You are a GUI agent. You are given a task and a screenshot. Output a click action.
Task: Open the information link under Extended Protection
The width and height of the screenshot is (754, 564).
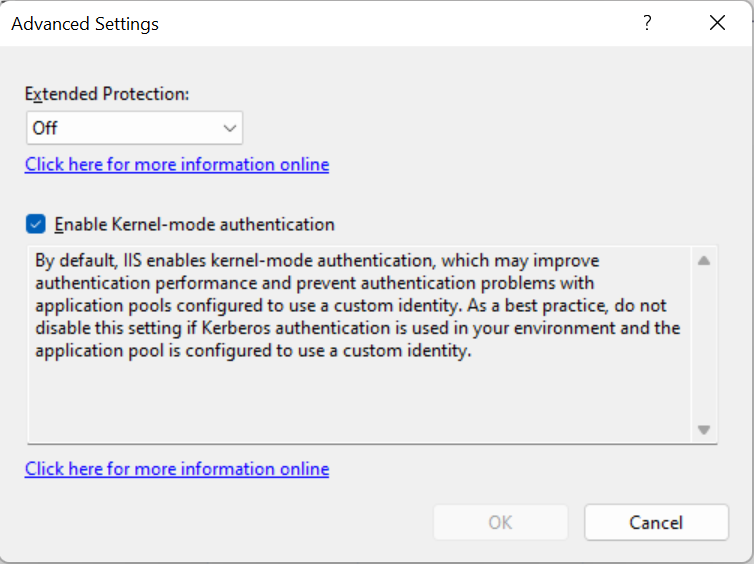tap(177, 164)
